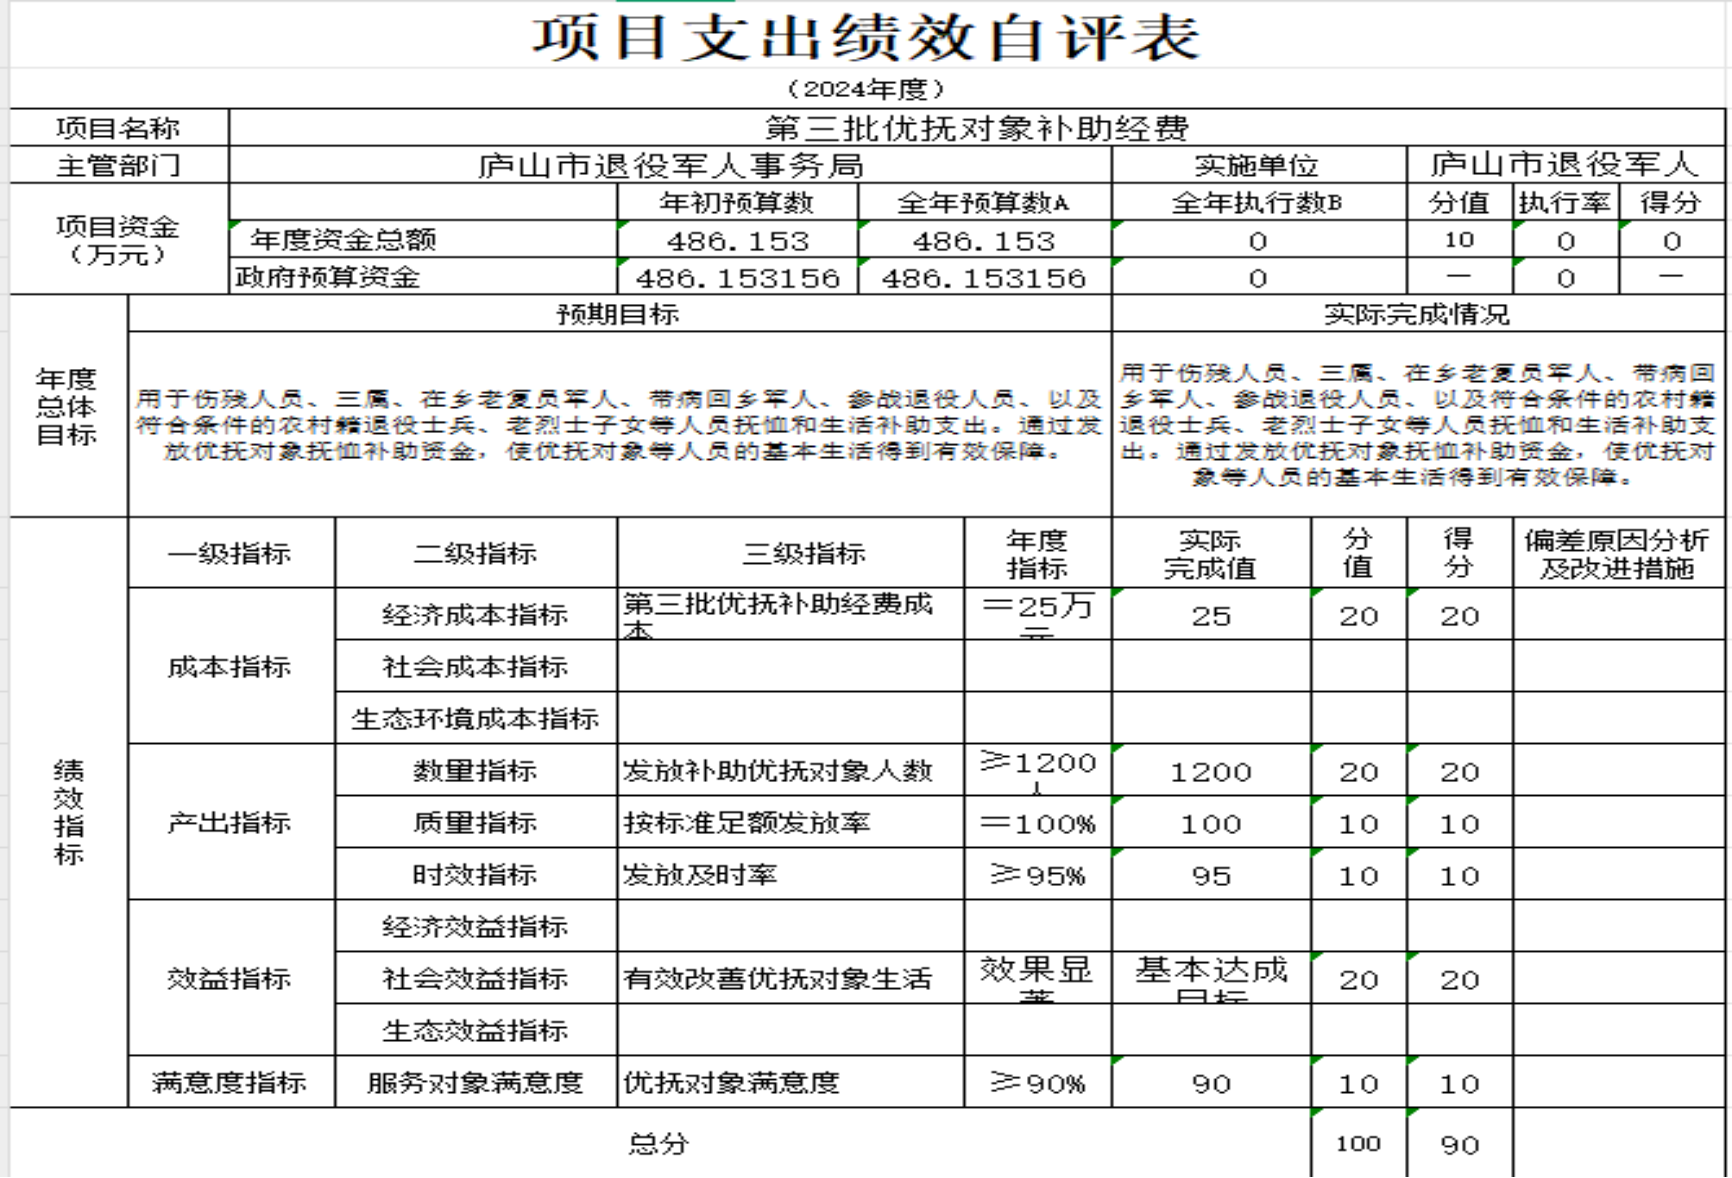Click the 执行率 header cell
The image size is (1732, 1178).
point(1564,203)
